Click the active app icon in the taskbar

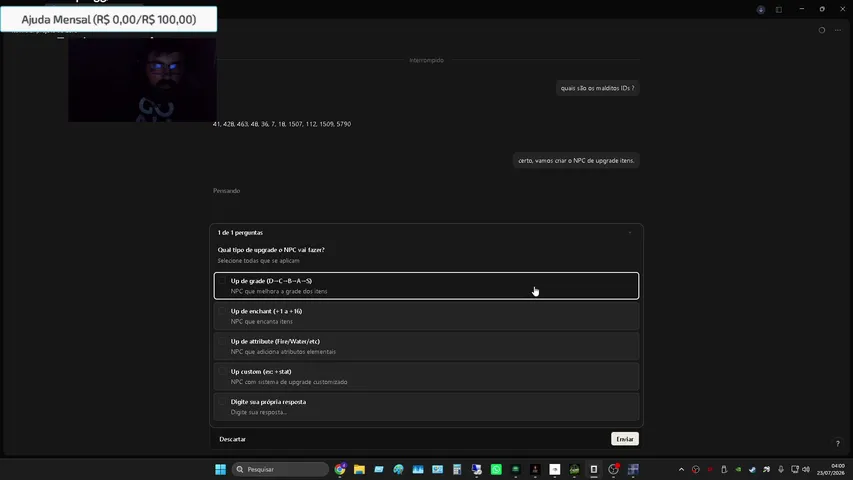point(594,469)
